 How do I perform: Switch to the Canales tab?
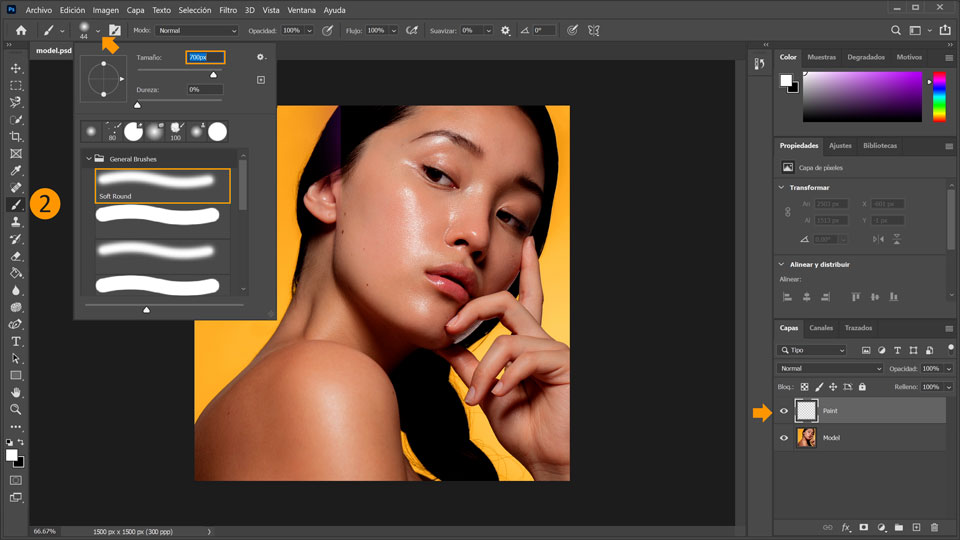coord(821,328)
